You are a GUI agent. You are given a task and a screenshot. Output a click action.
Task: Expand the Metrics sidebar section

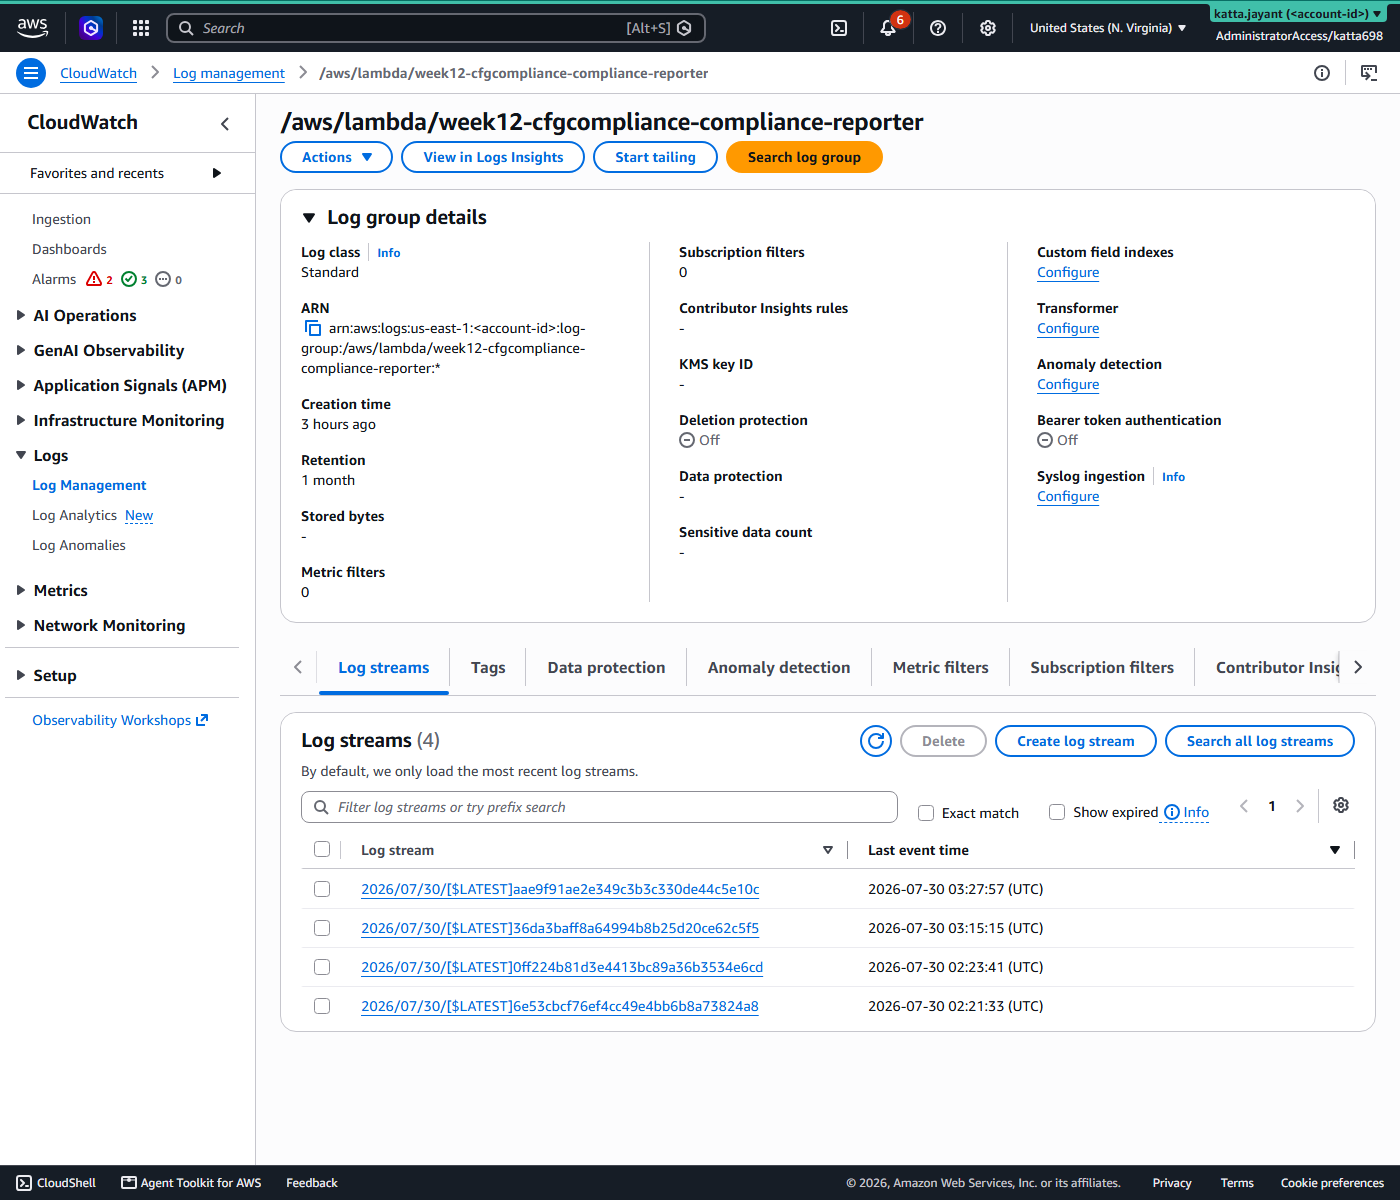(x=21, y=590)
